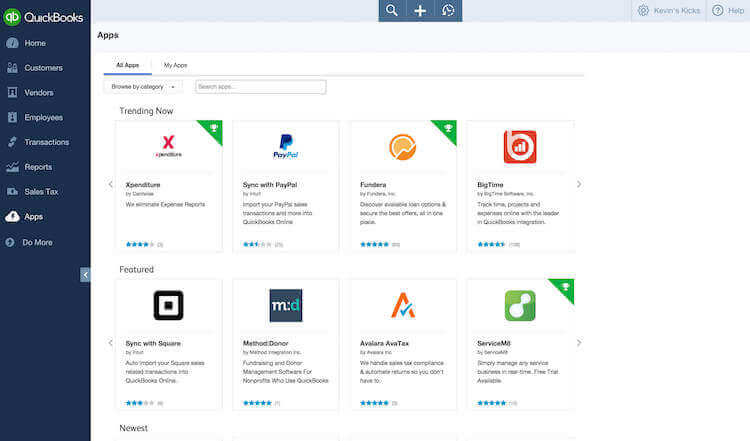Click the Sync with Square logo

[168, 305]
